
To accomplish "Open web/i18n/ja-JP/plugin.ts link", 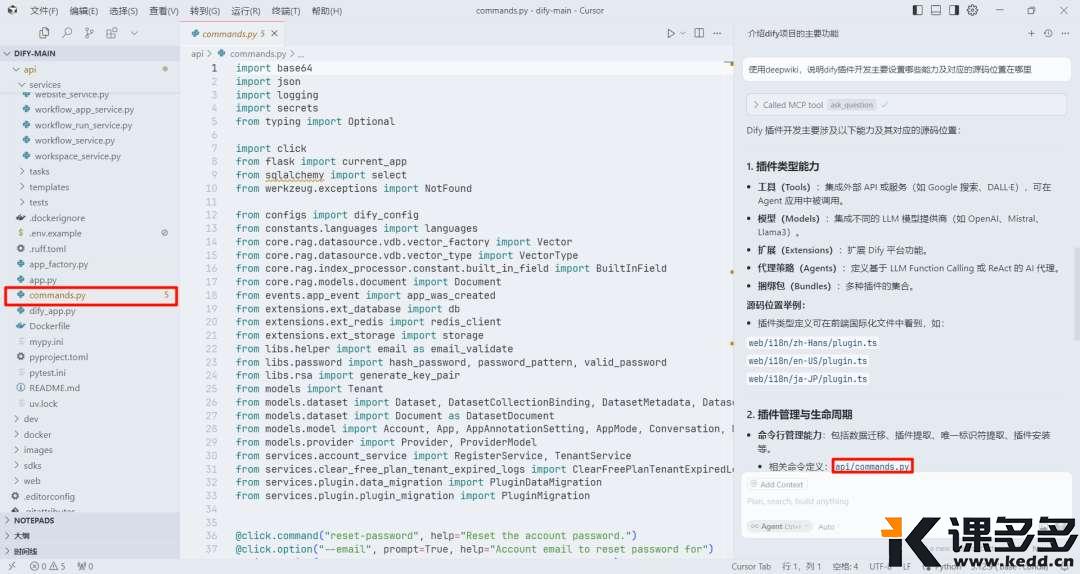I will [807, 378].
